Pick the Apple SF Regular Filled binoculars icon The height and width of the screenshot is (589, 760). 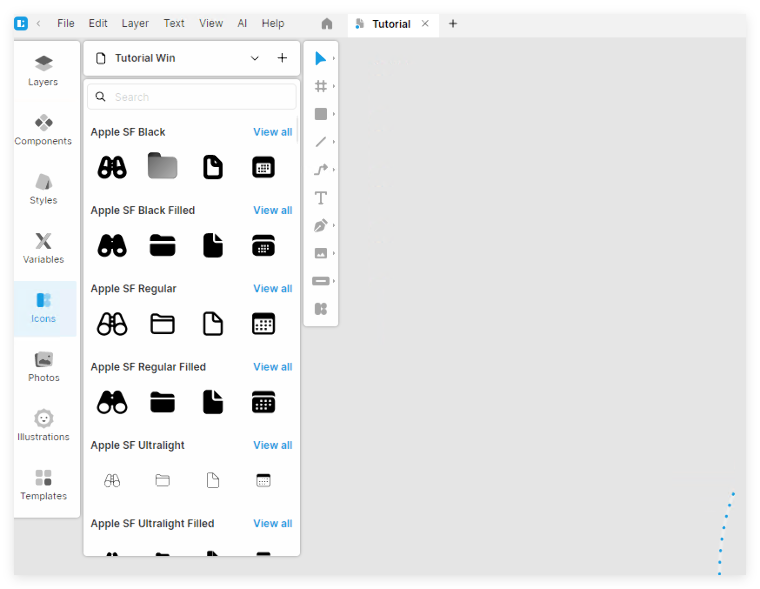(112, 402)
